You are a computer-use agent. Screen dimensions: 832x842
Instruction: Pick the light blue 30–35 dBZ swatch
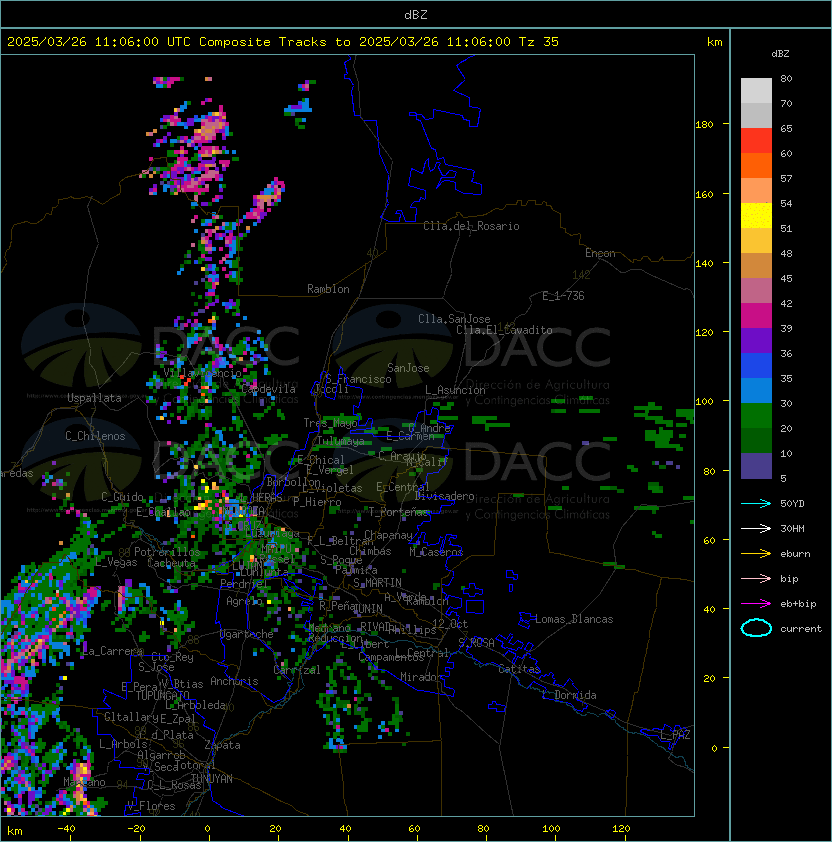tap(756, 390)
